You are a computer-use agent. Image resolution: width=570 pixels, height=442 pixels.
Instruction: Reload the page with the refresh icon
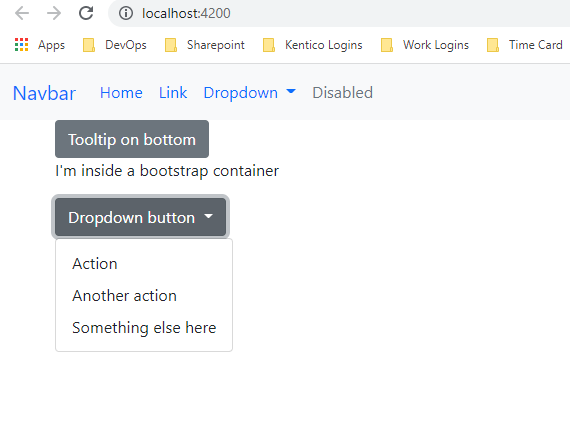click(86, 13)
